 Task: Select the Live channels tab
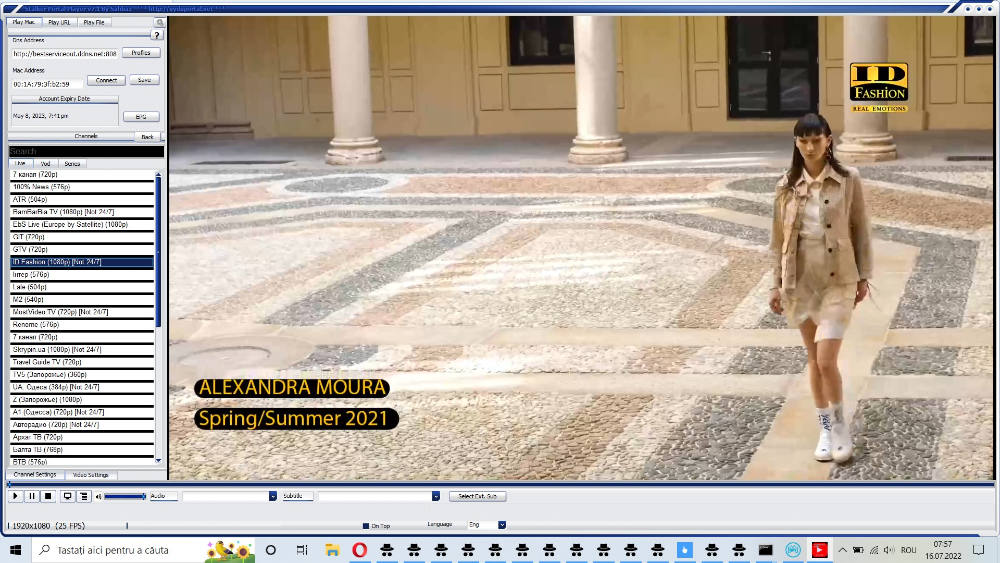coord(20,164)
